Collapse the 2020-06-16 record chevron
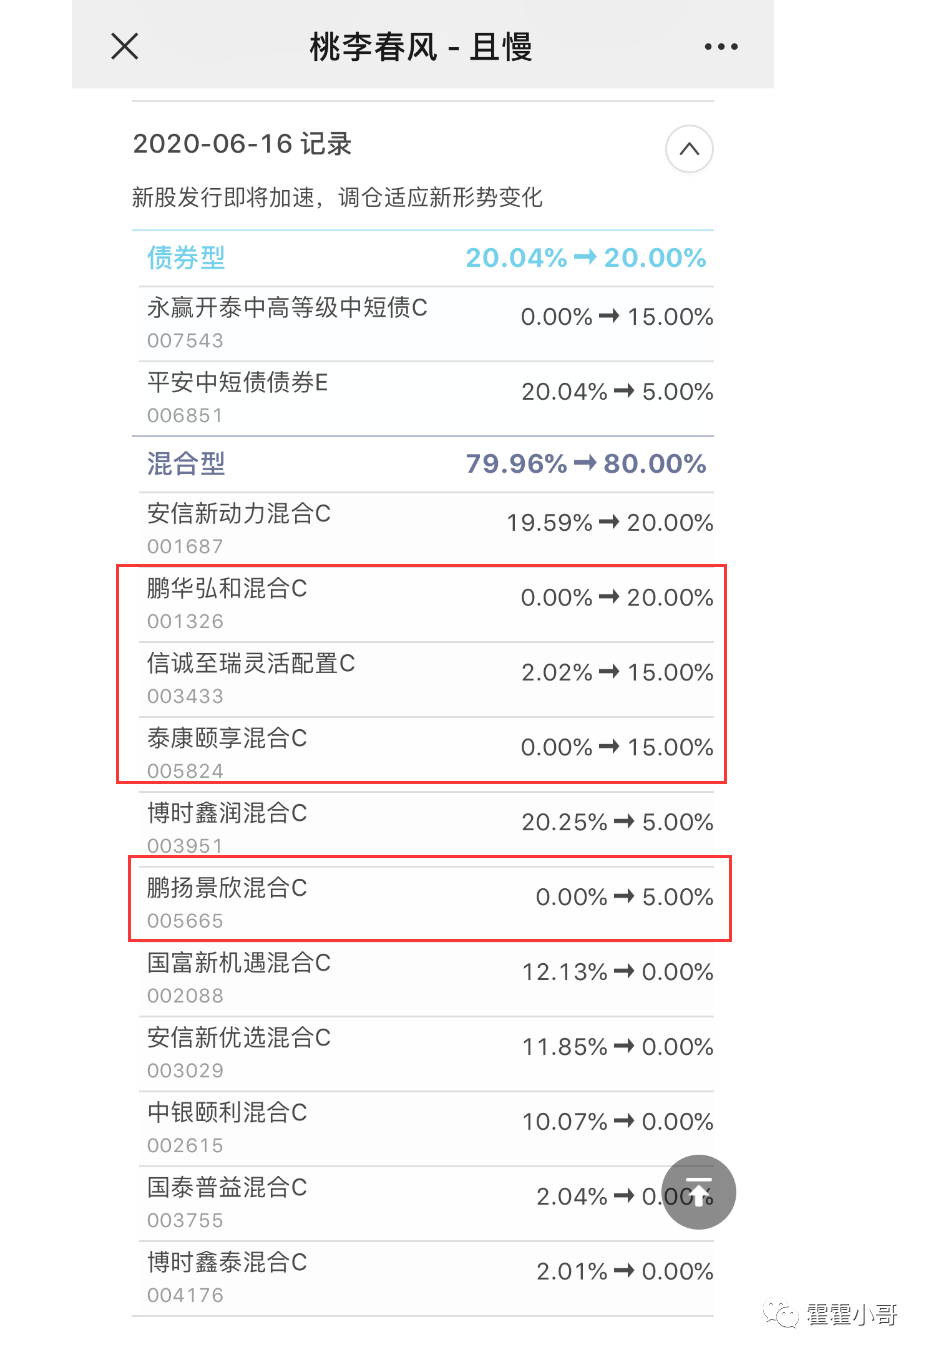Screen dimensions: 927x1355 pyautogui.click(x=689, y=149)
